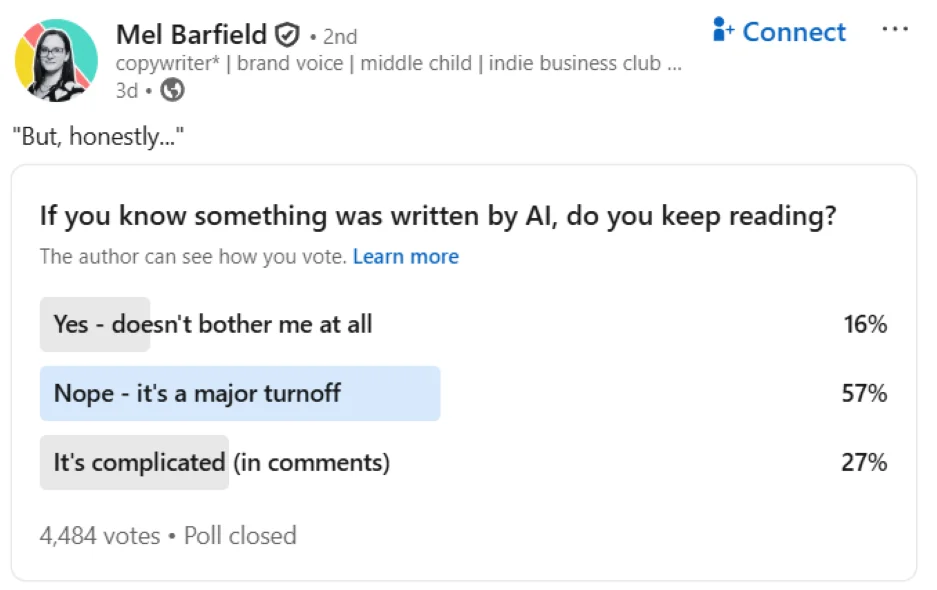
Task: Open the three-dot options menu on the post
Action: (x=895, y=29)
